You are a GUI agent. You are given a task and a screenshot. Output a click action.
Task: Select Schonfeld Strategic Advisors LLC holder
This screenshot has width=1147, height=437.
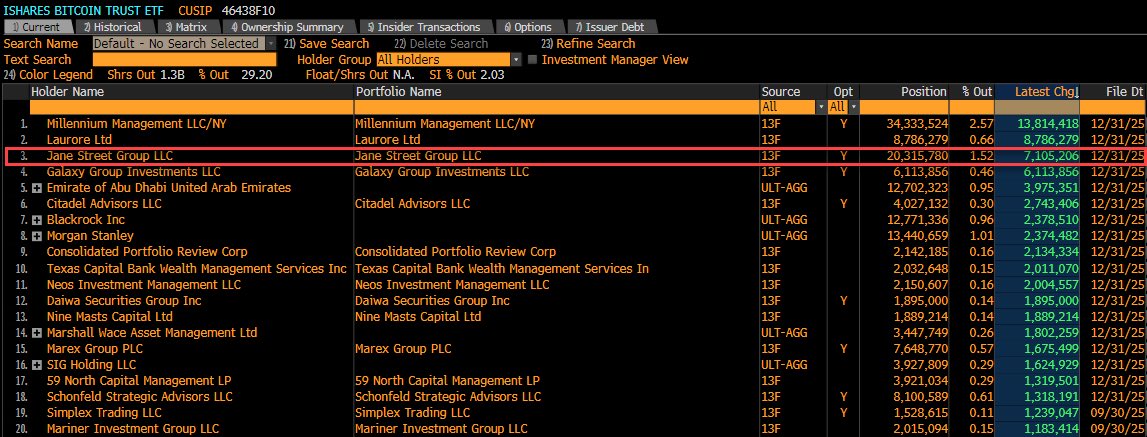click(x=139, y=397)
